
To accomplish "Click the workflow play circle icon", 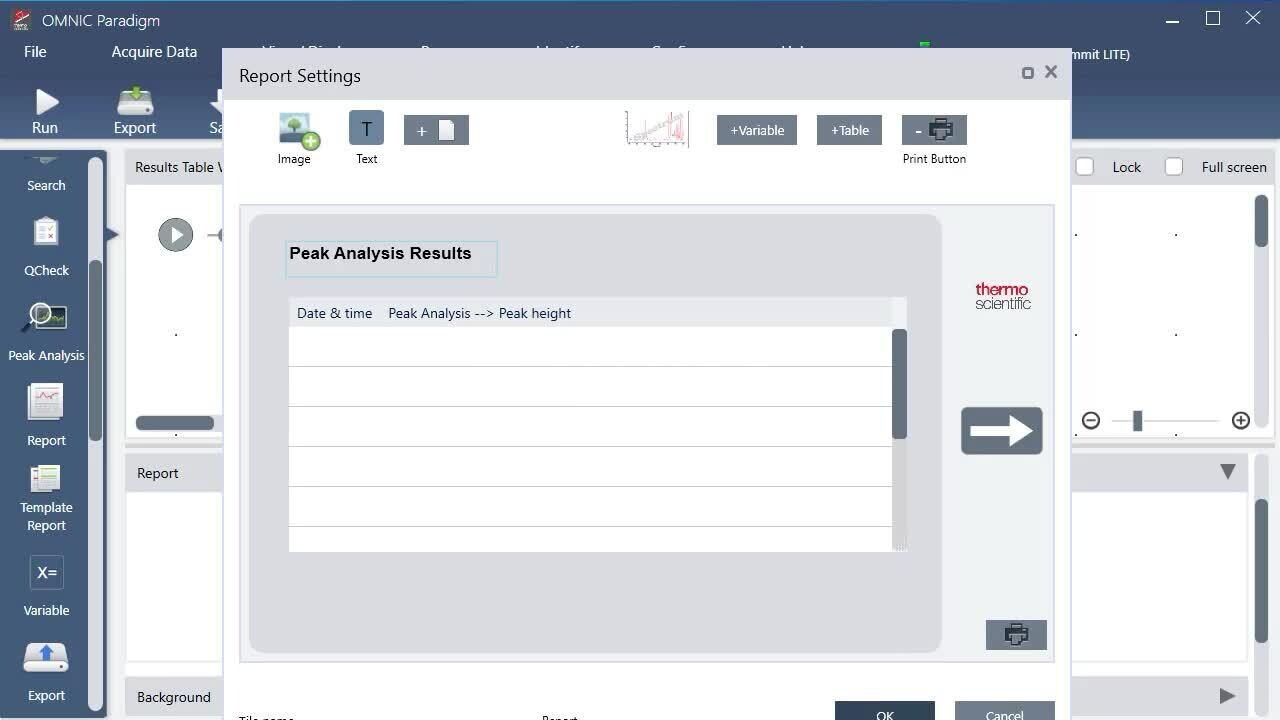I will click(x=175, y=235).
